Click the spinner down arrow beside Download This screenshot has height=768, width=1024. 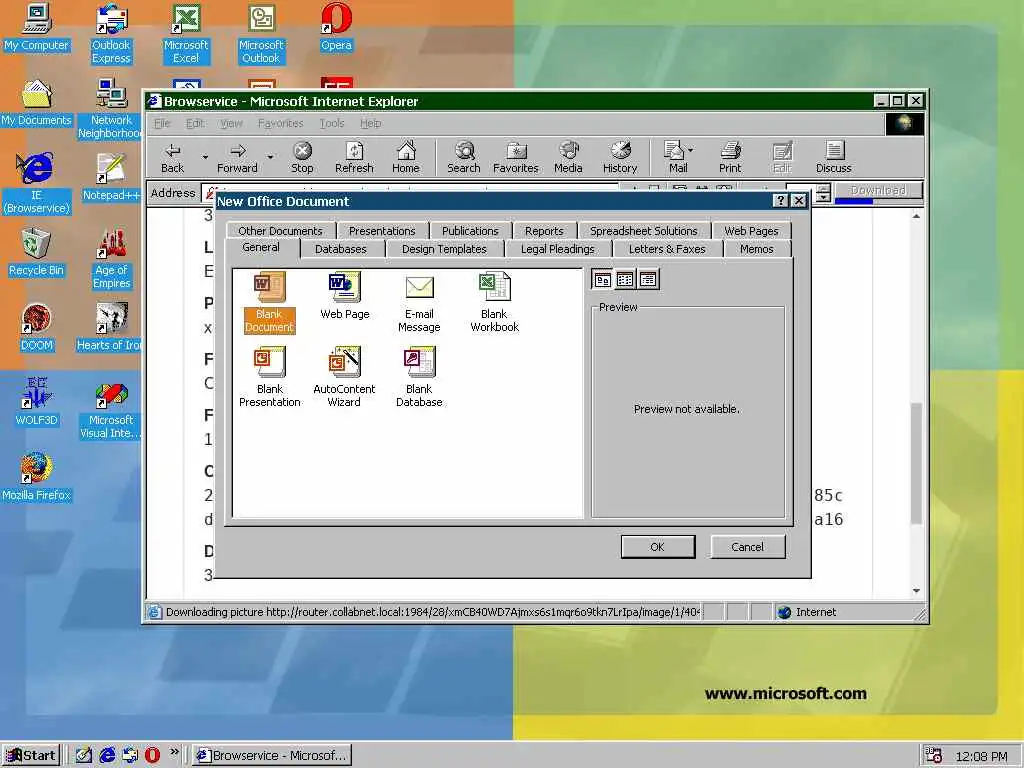[x=824, y=197]
